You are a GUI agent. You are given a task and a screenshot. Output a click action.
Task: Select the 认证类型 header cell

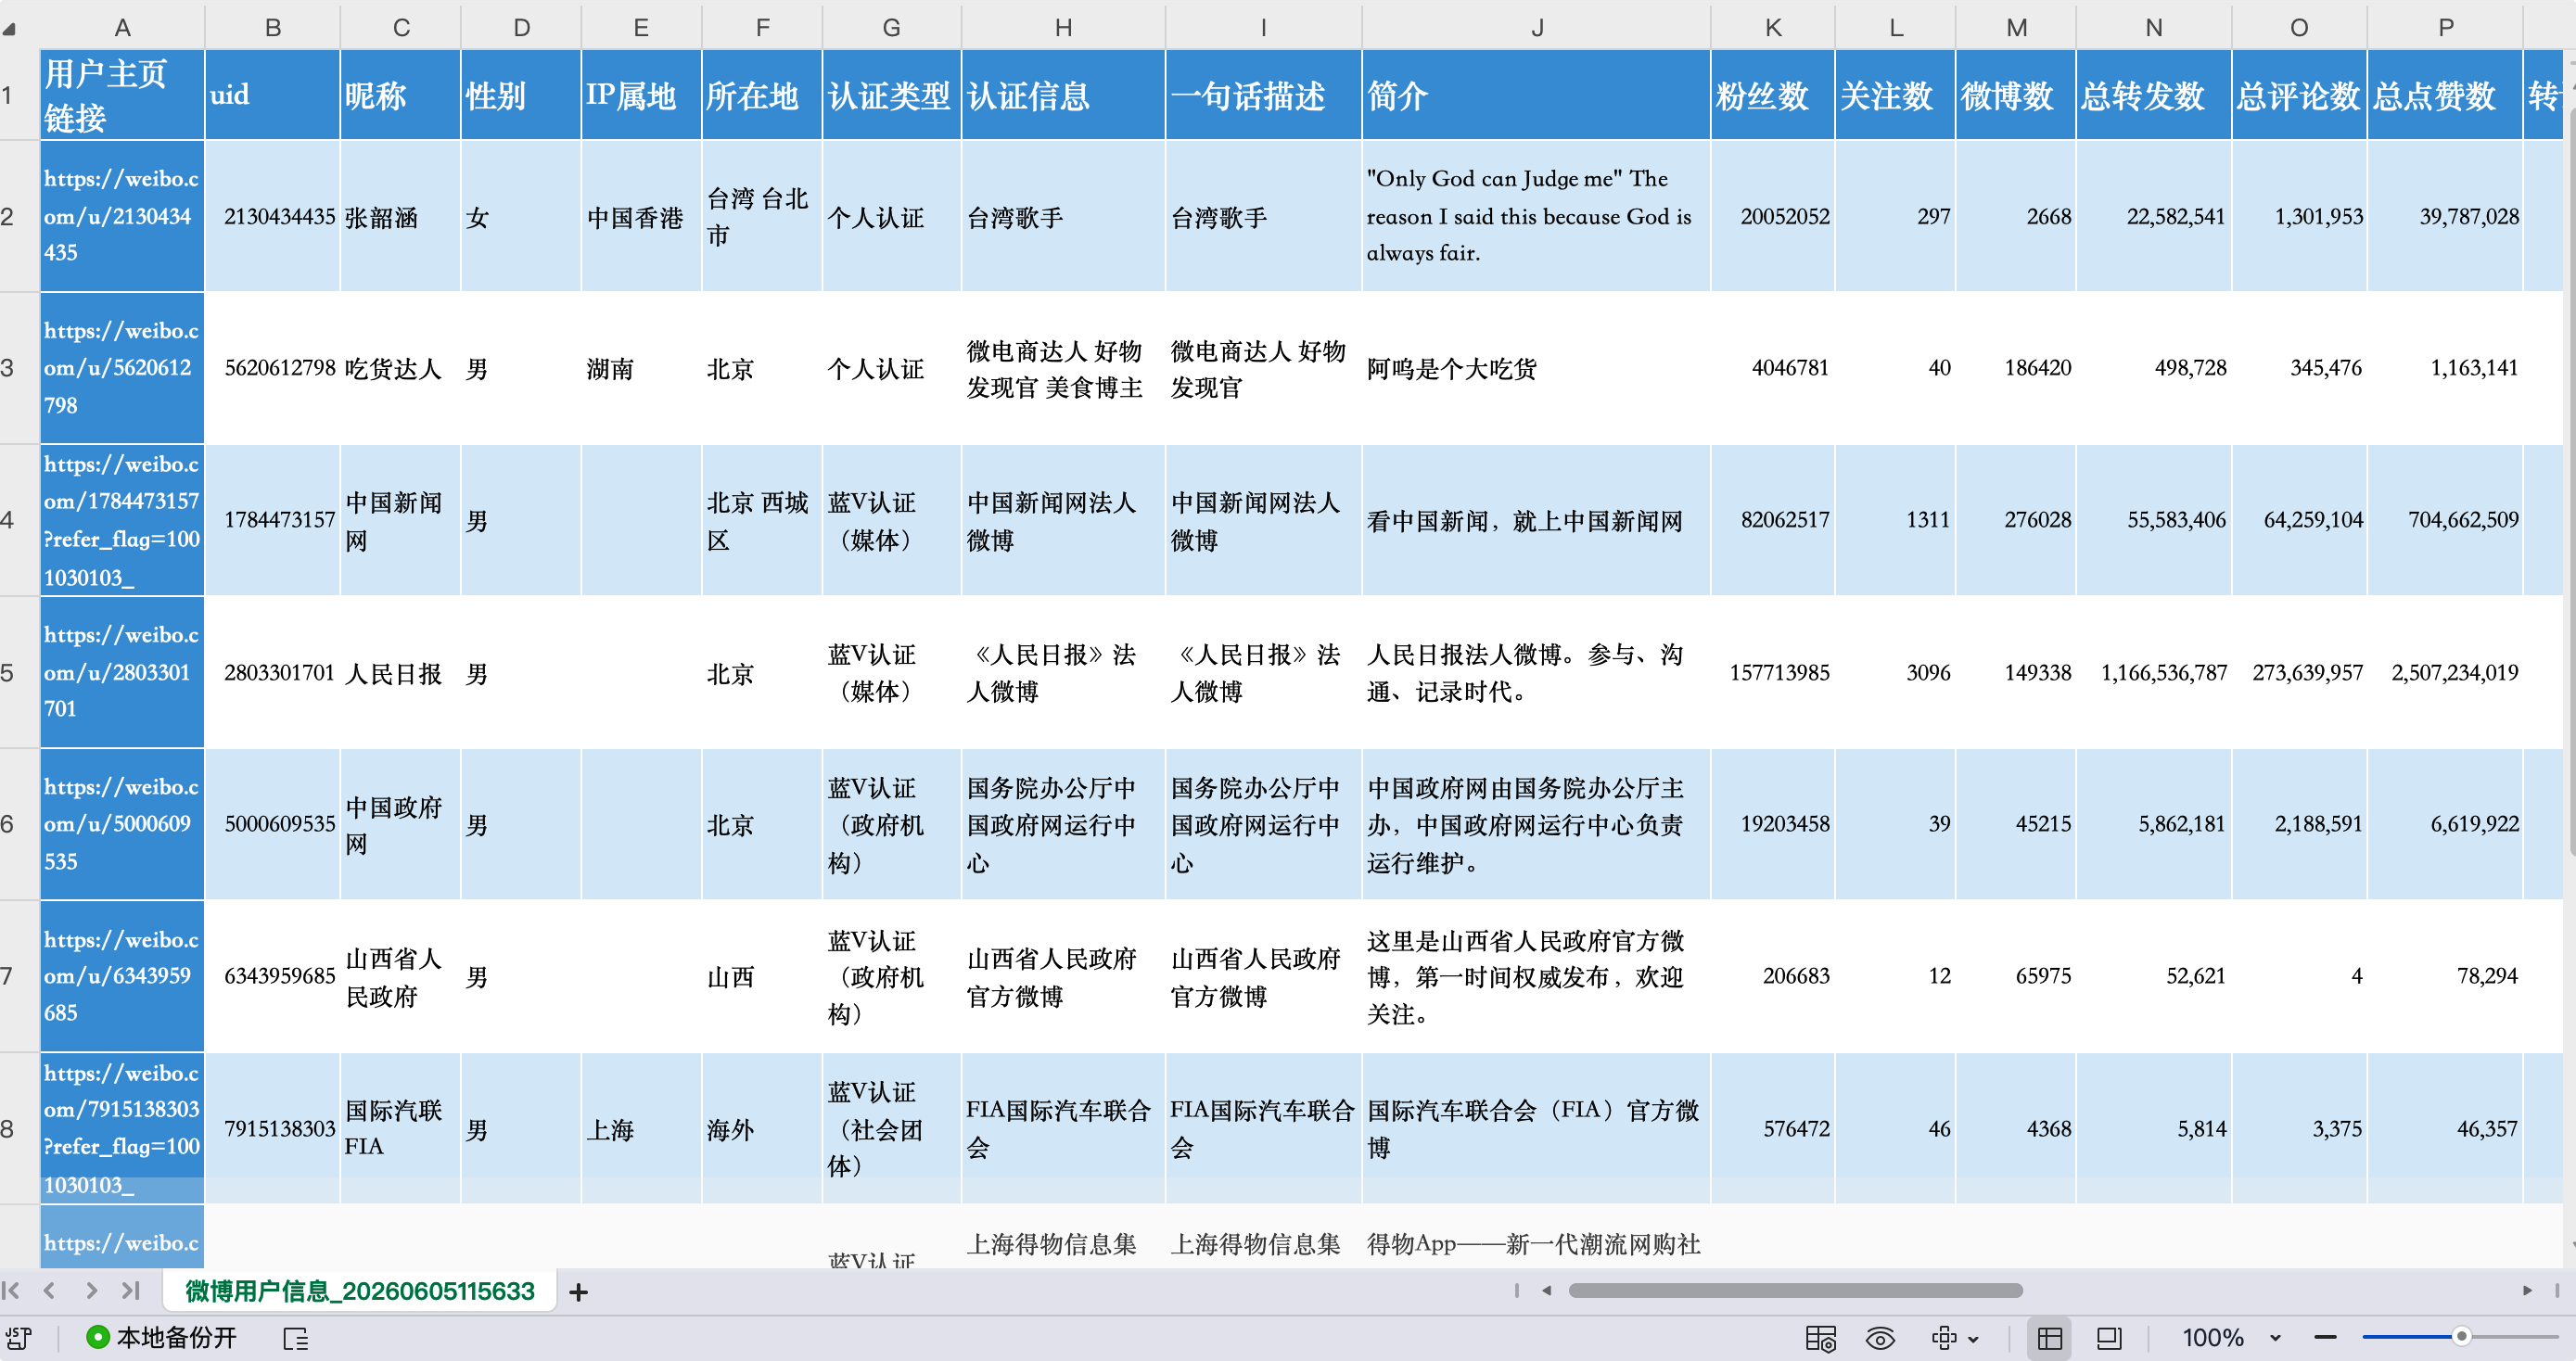(x=891, y=95)
